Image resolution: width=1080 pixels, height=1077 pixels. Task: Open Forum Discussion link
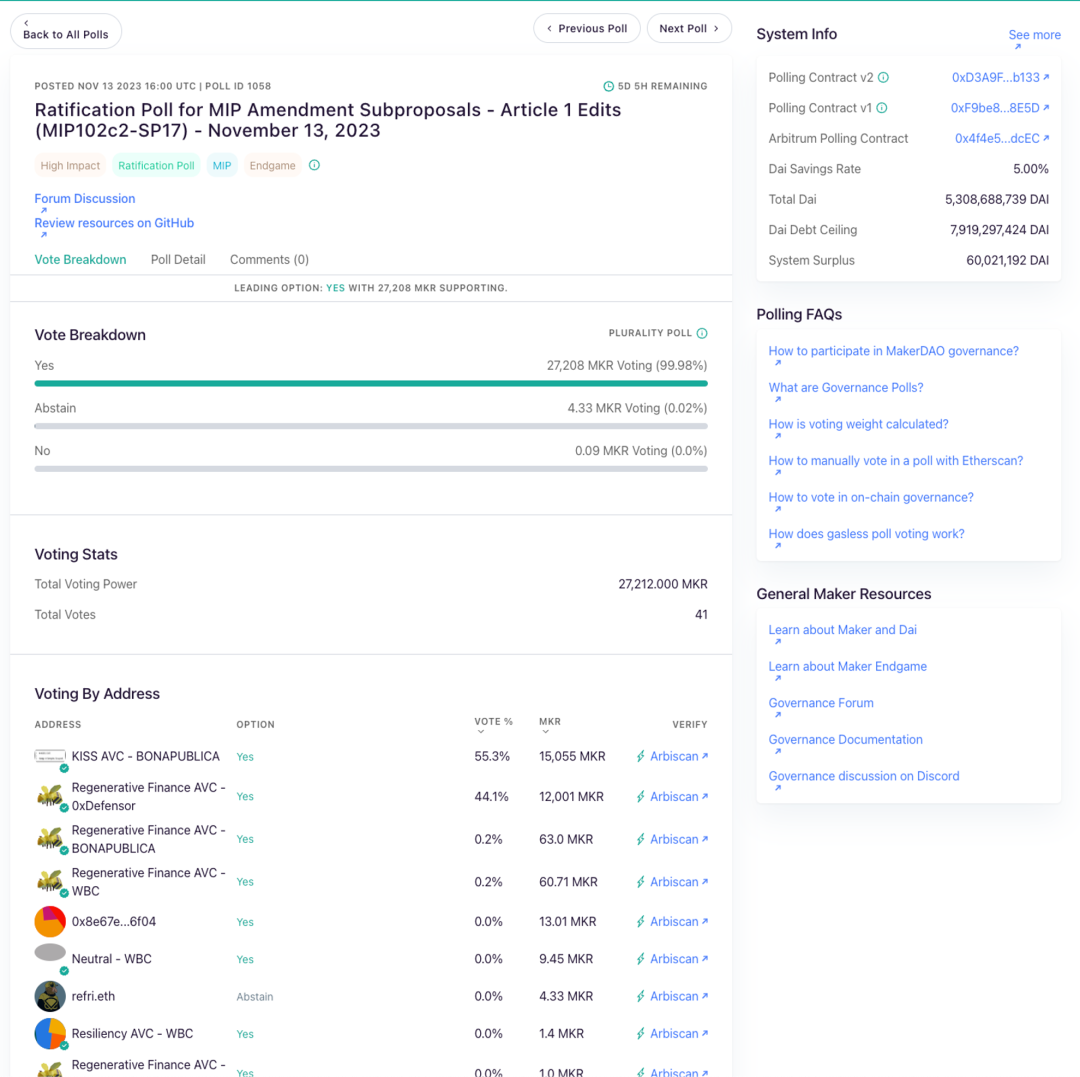point(85,198)
